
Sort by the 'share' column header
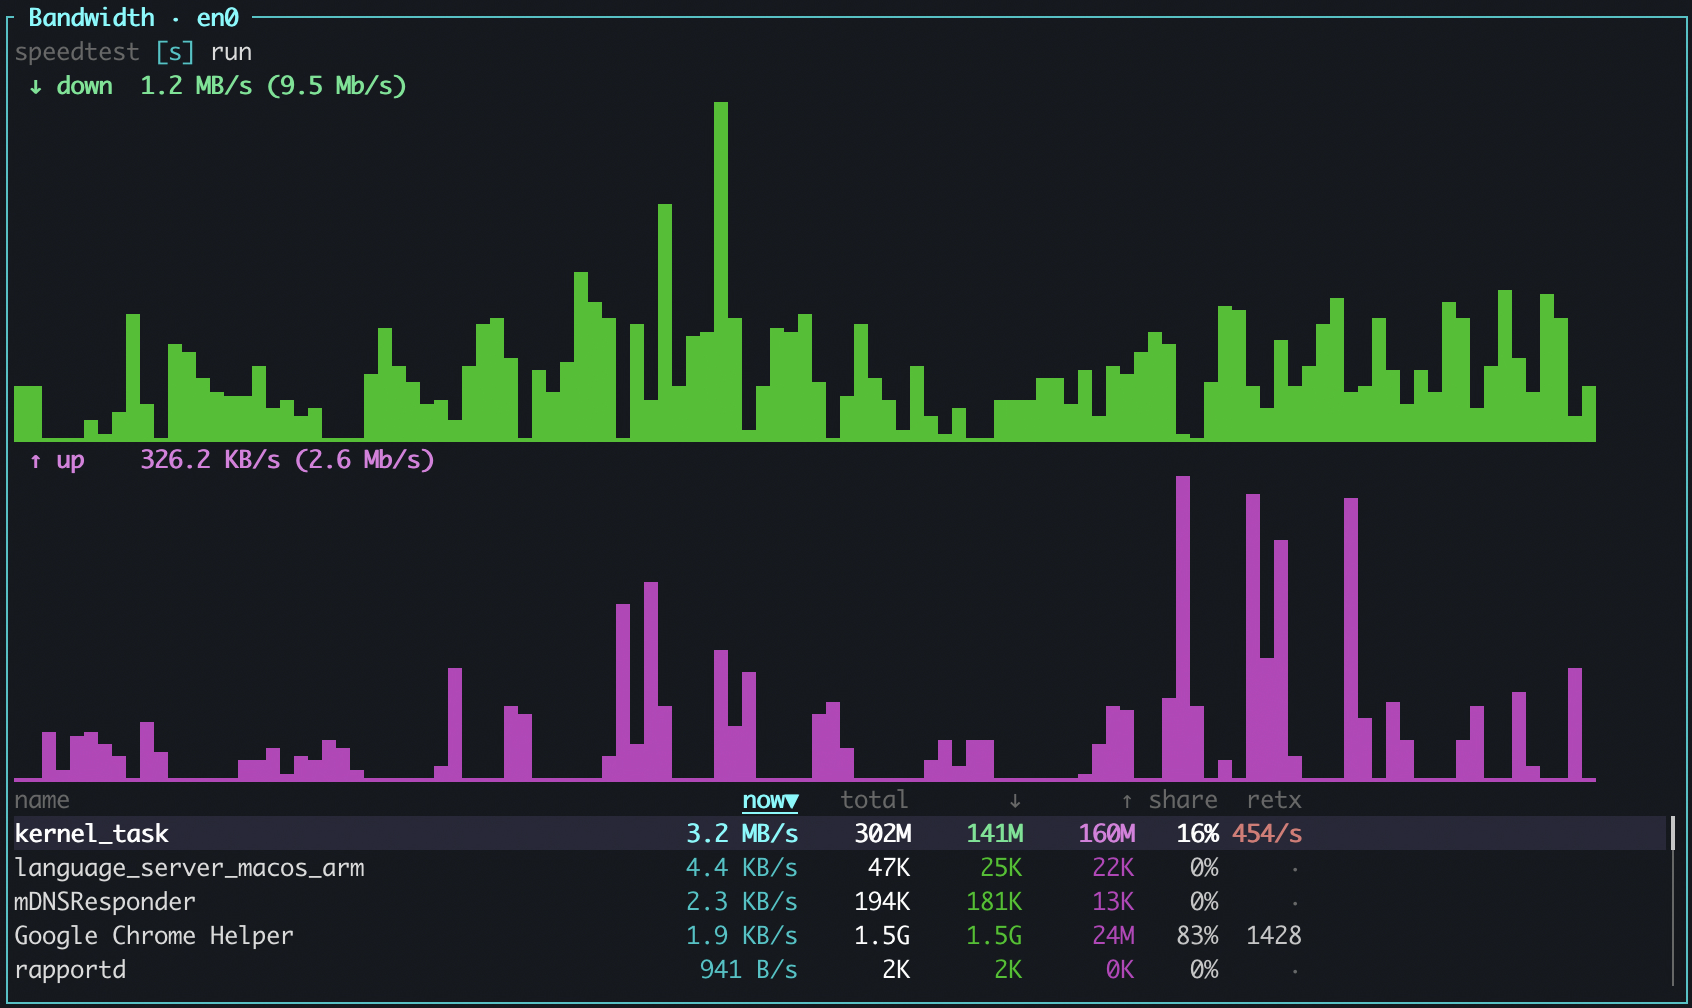(1183, 800)
